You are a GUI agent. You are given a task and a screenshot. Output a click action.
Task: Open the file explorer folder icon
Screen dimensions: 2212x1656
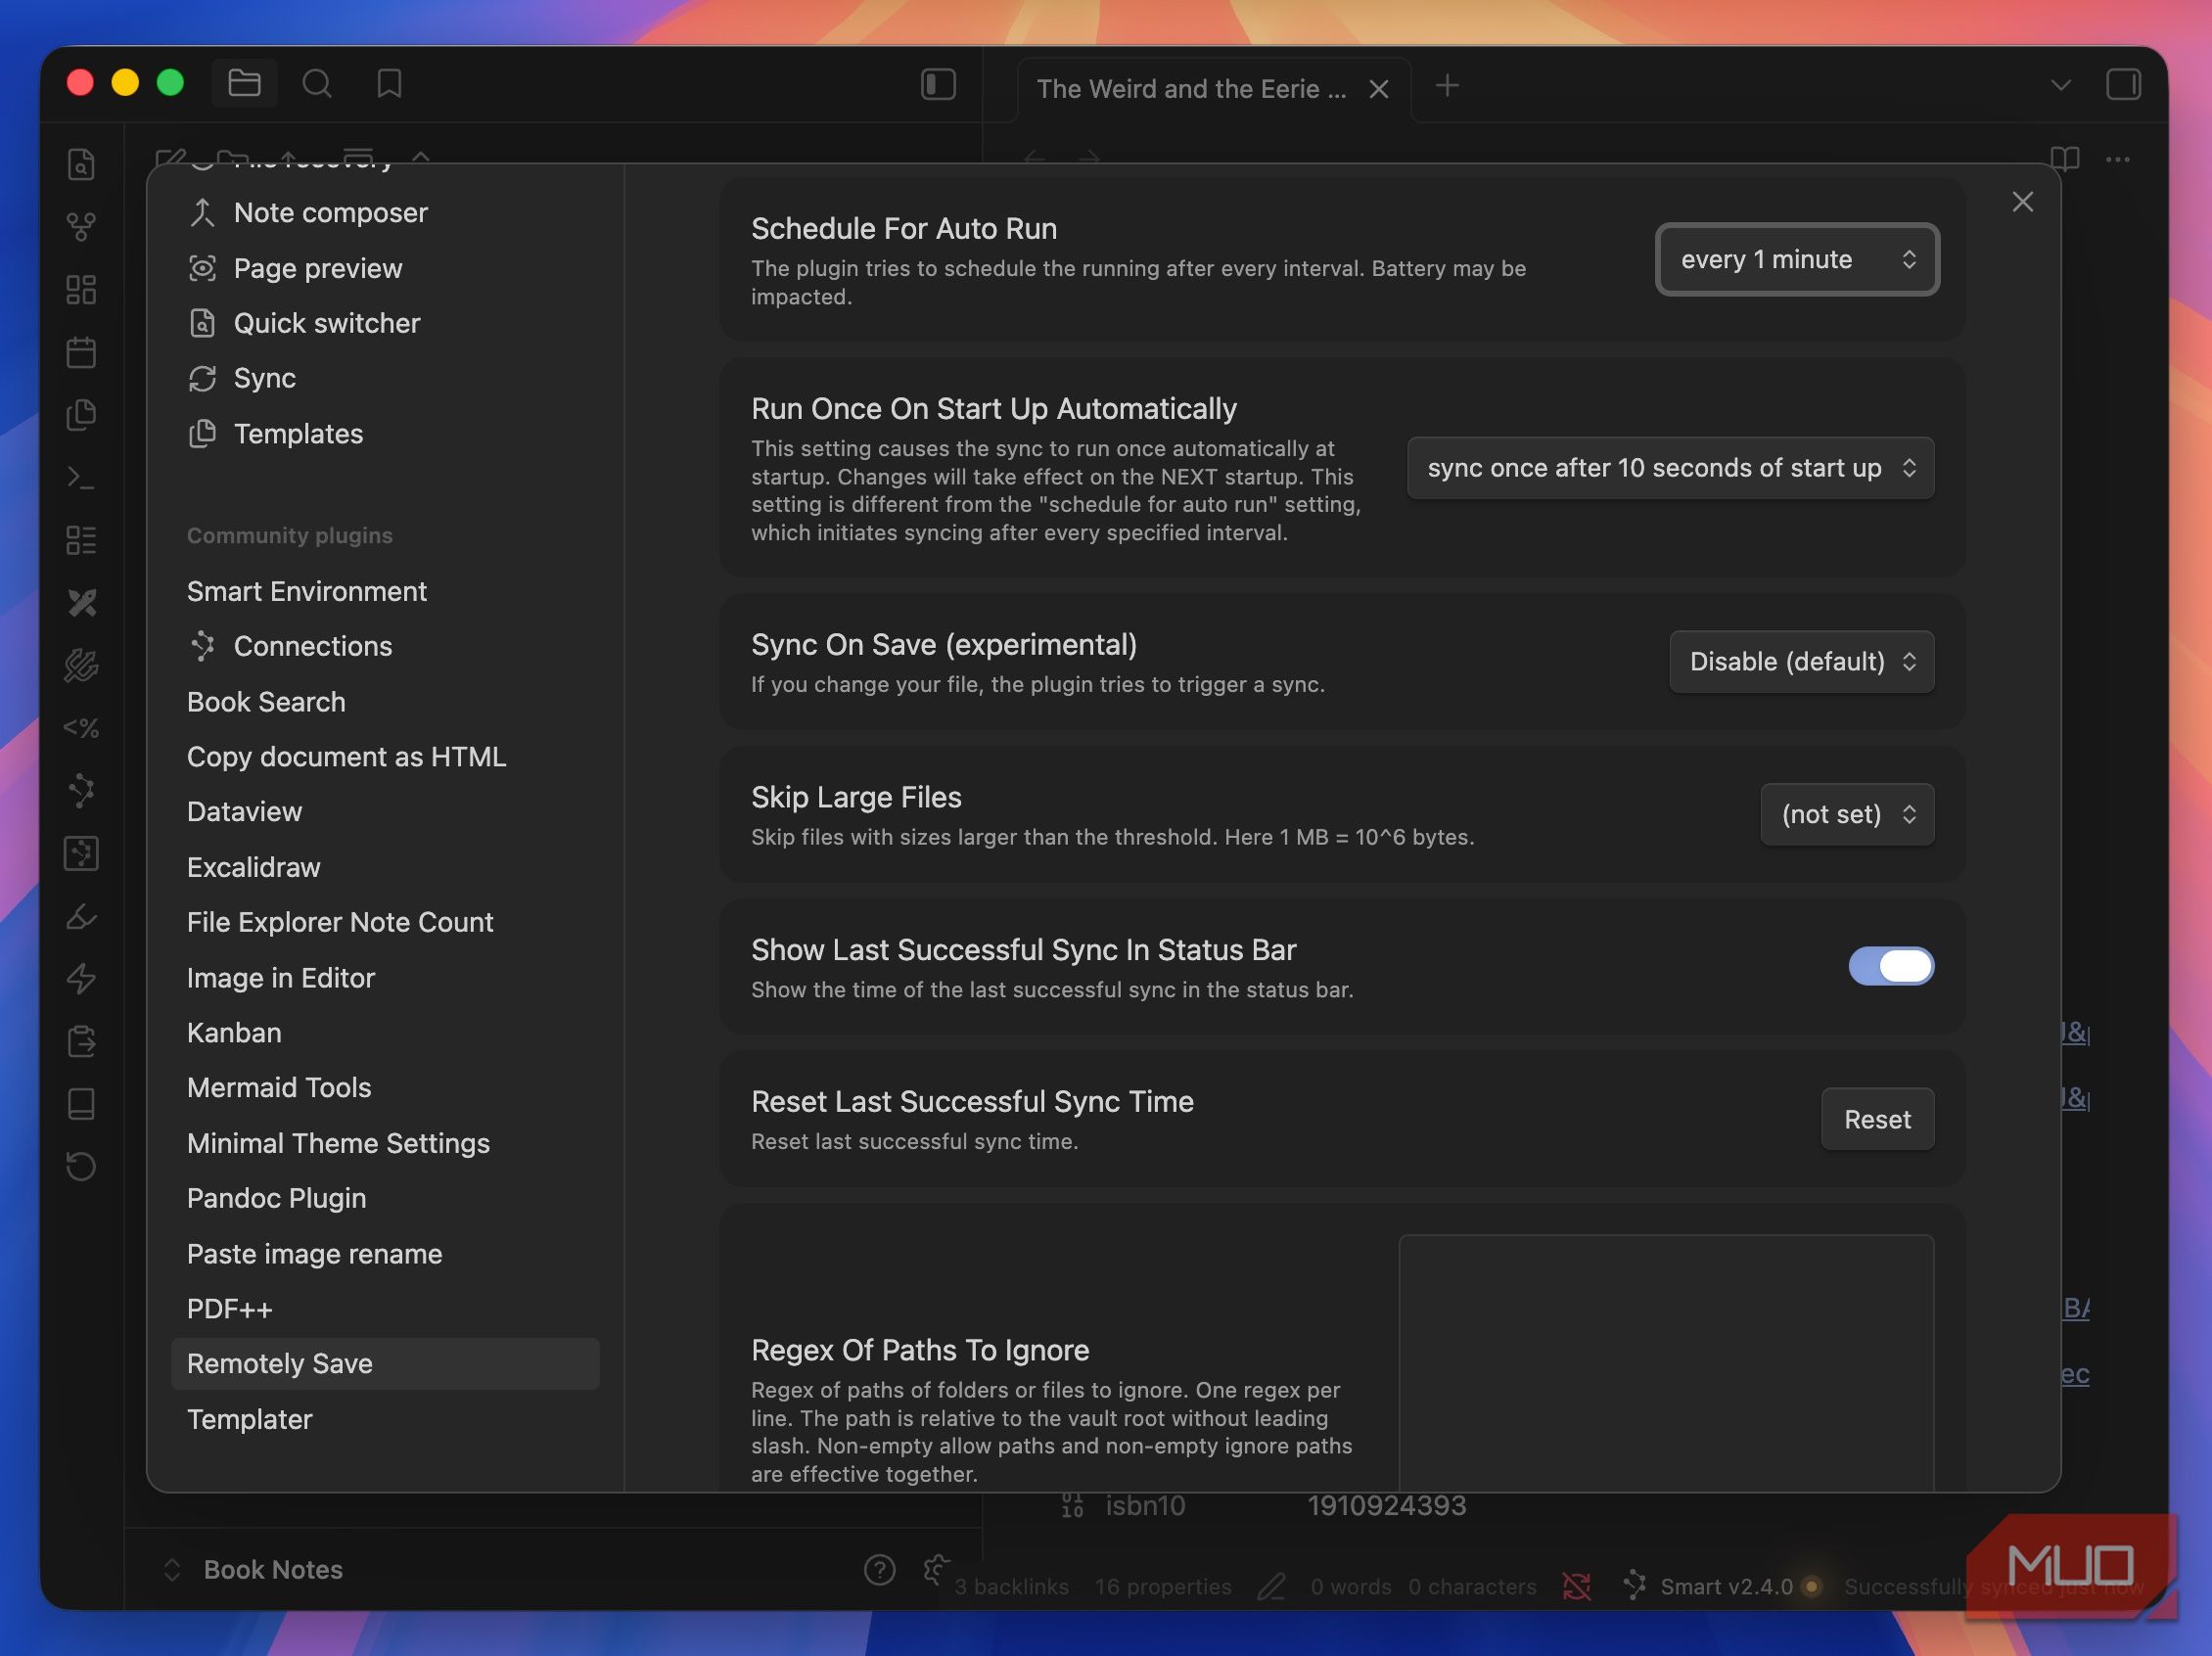244,83
